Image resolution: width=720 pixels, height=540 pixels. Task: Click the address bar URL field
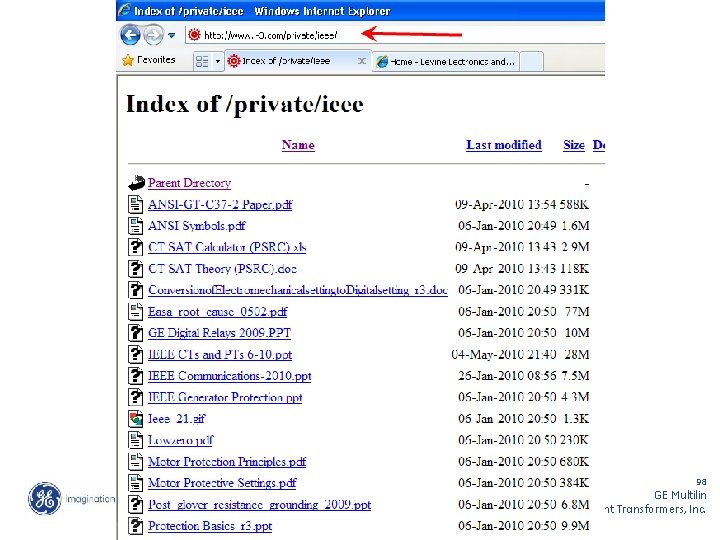(x=395, y=35)
